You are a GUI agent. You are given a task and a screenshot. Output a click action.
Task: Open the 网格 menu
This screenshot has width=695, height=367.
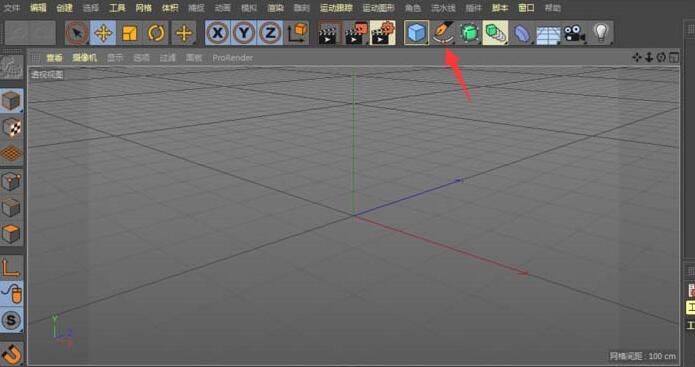tap(144, 8)
